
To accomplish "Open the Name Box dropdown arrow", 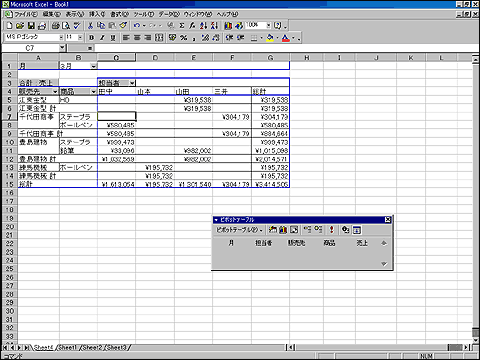I will pyautogui.click(x=62, y=48).
